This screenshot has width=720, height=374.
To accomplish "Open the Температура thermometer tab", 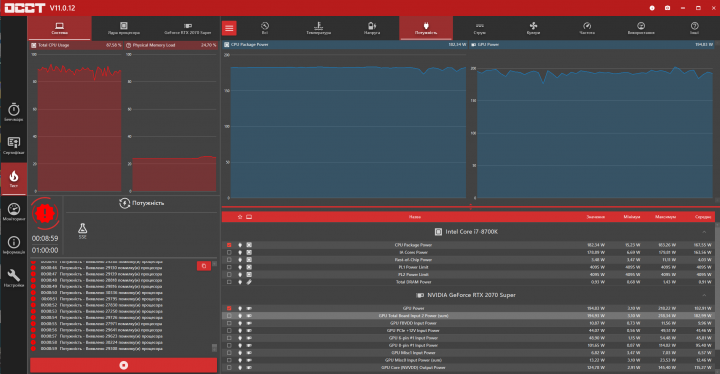I will (319, 28).
